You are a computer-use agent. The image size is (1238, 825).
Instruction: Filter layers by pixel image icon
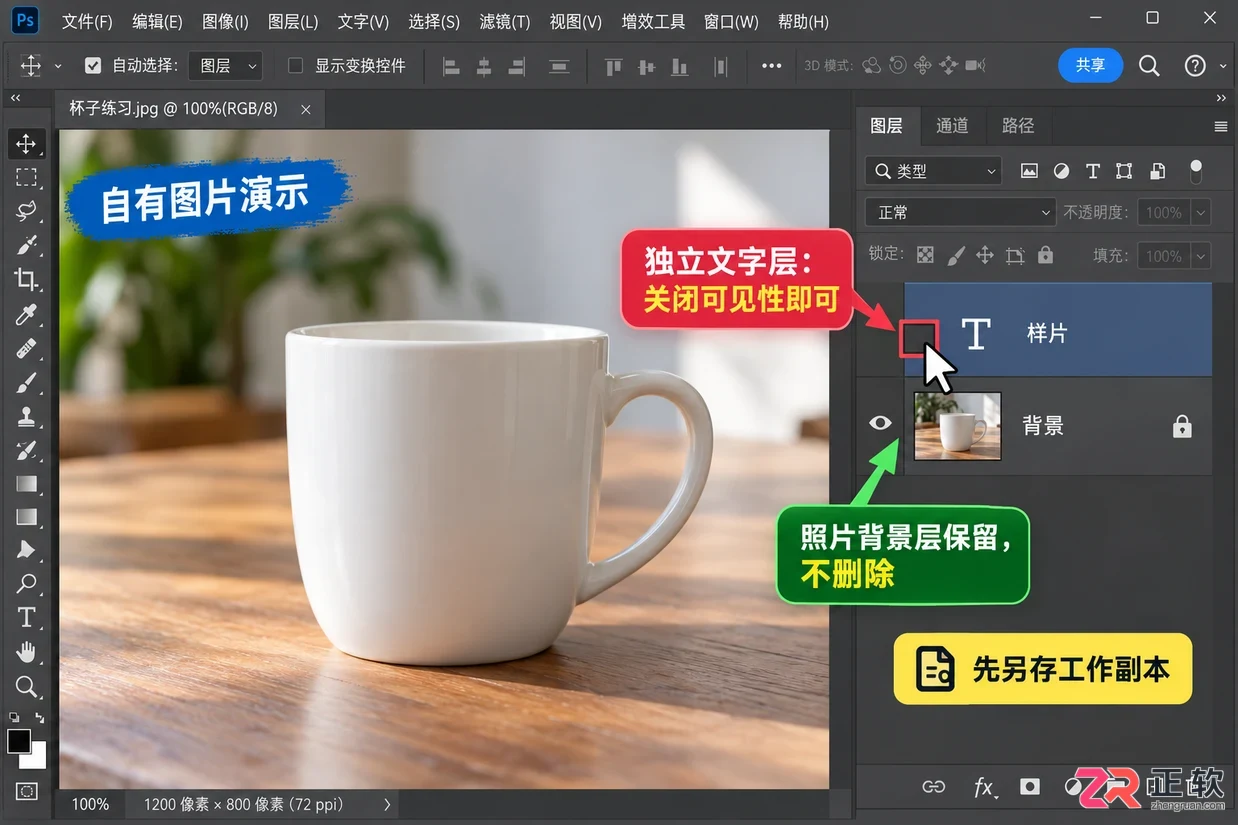click(1029, 171)
